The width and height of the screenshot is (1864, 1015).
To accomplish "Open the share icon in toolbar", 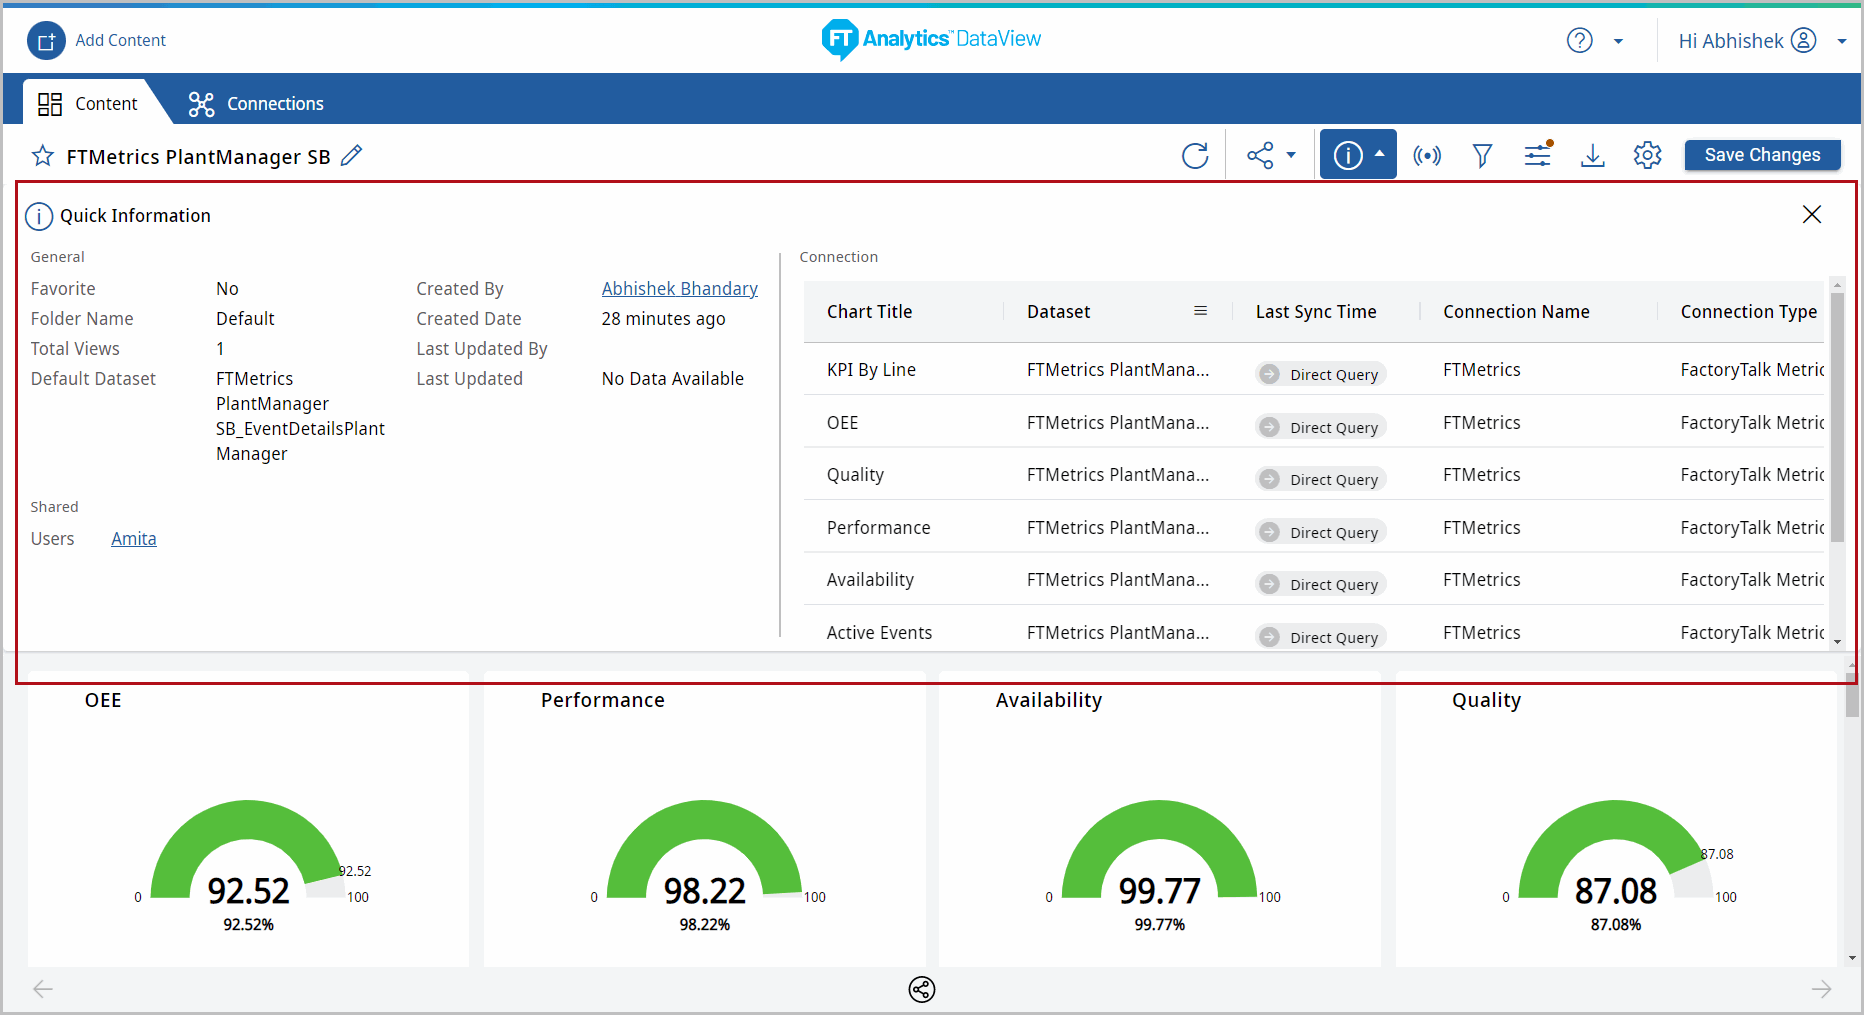I will [1260, 155].
